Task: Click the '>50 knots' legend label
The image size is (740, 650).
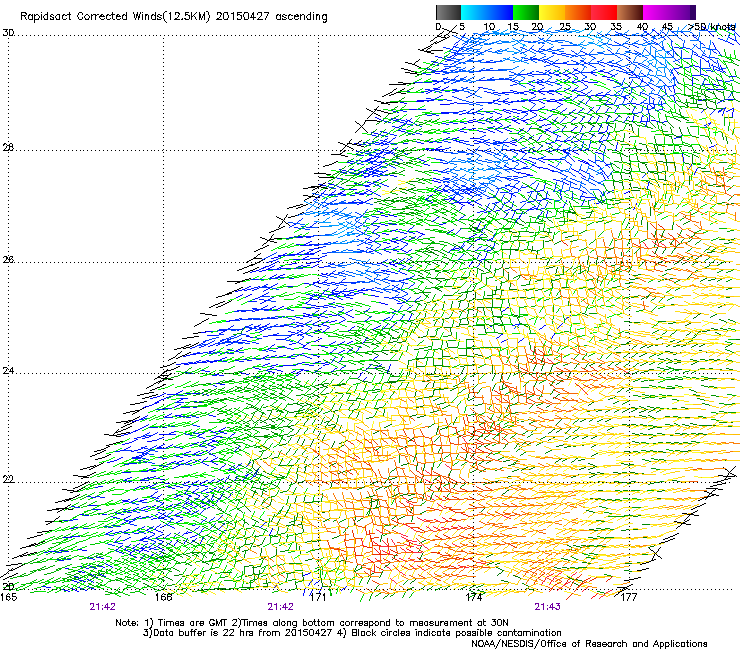Action: 712,27
